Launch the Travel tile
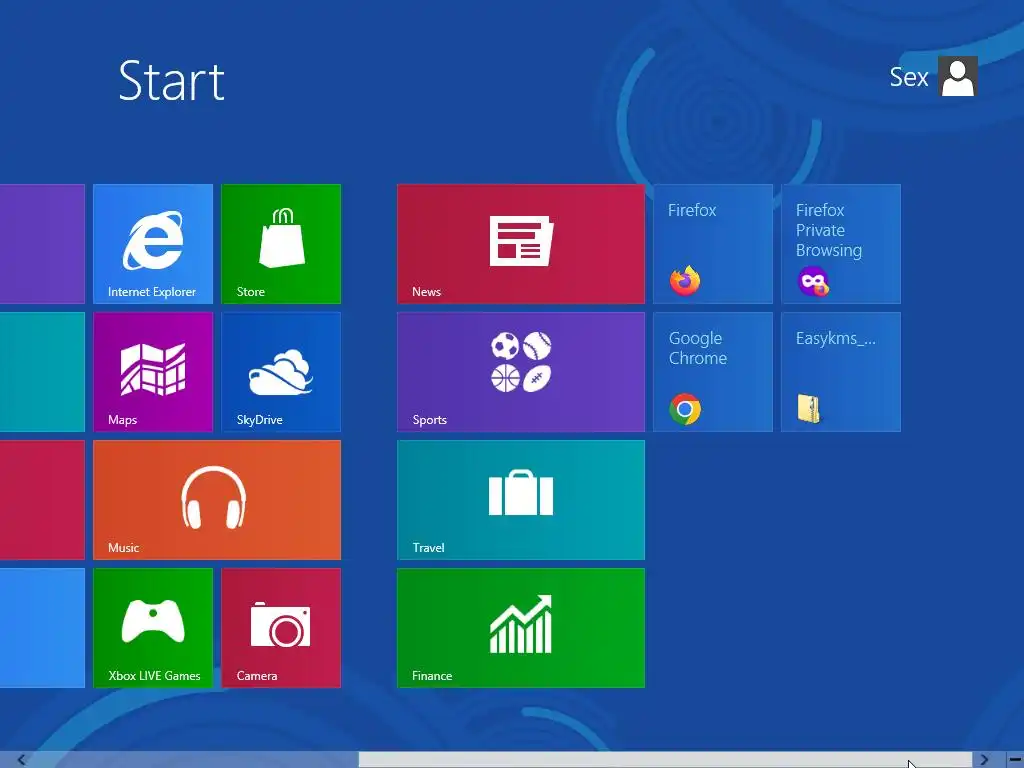The width and height of the screenshot is (1024, 768). (520, 500)
